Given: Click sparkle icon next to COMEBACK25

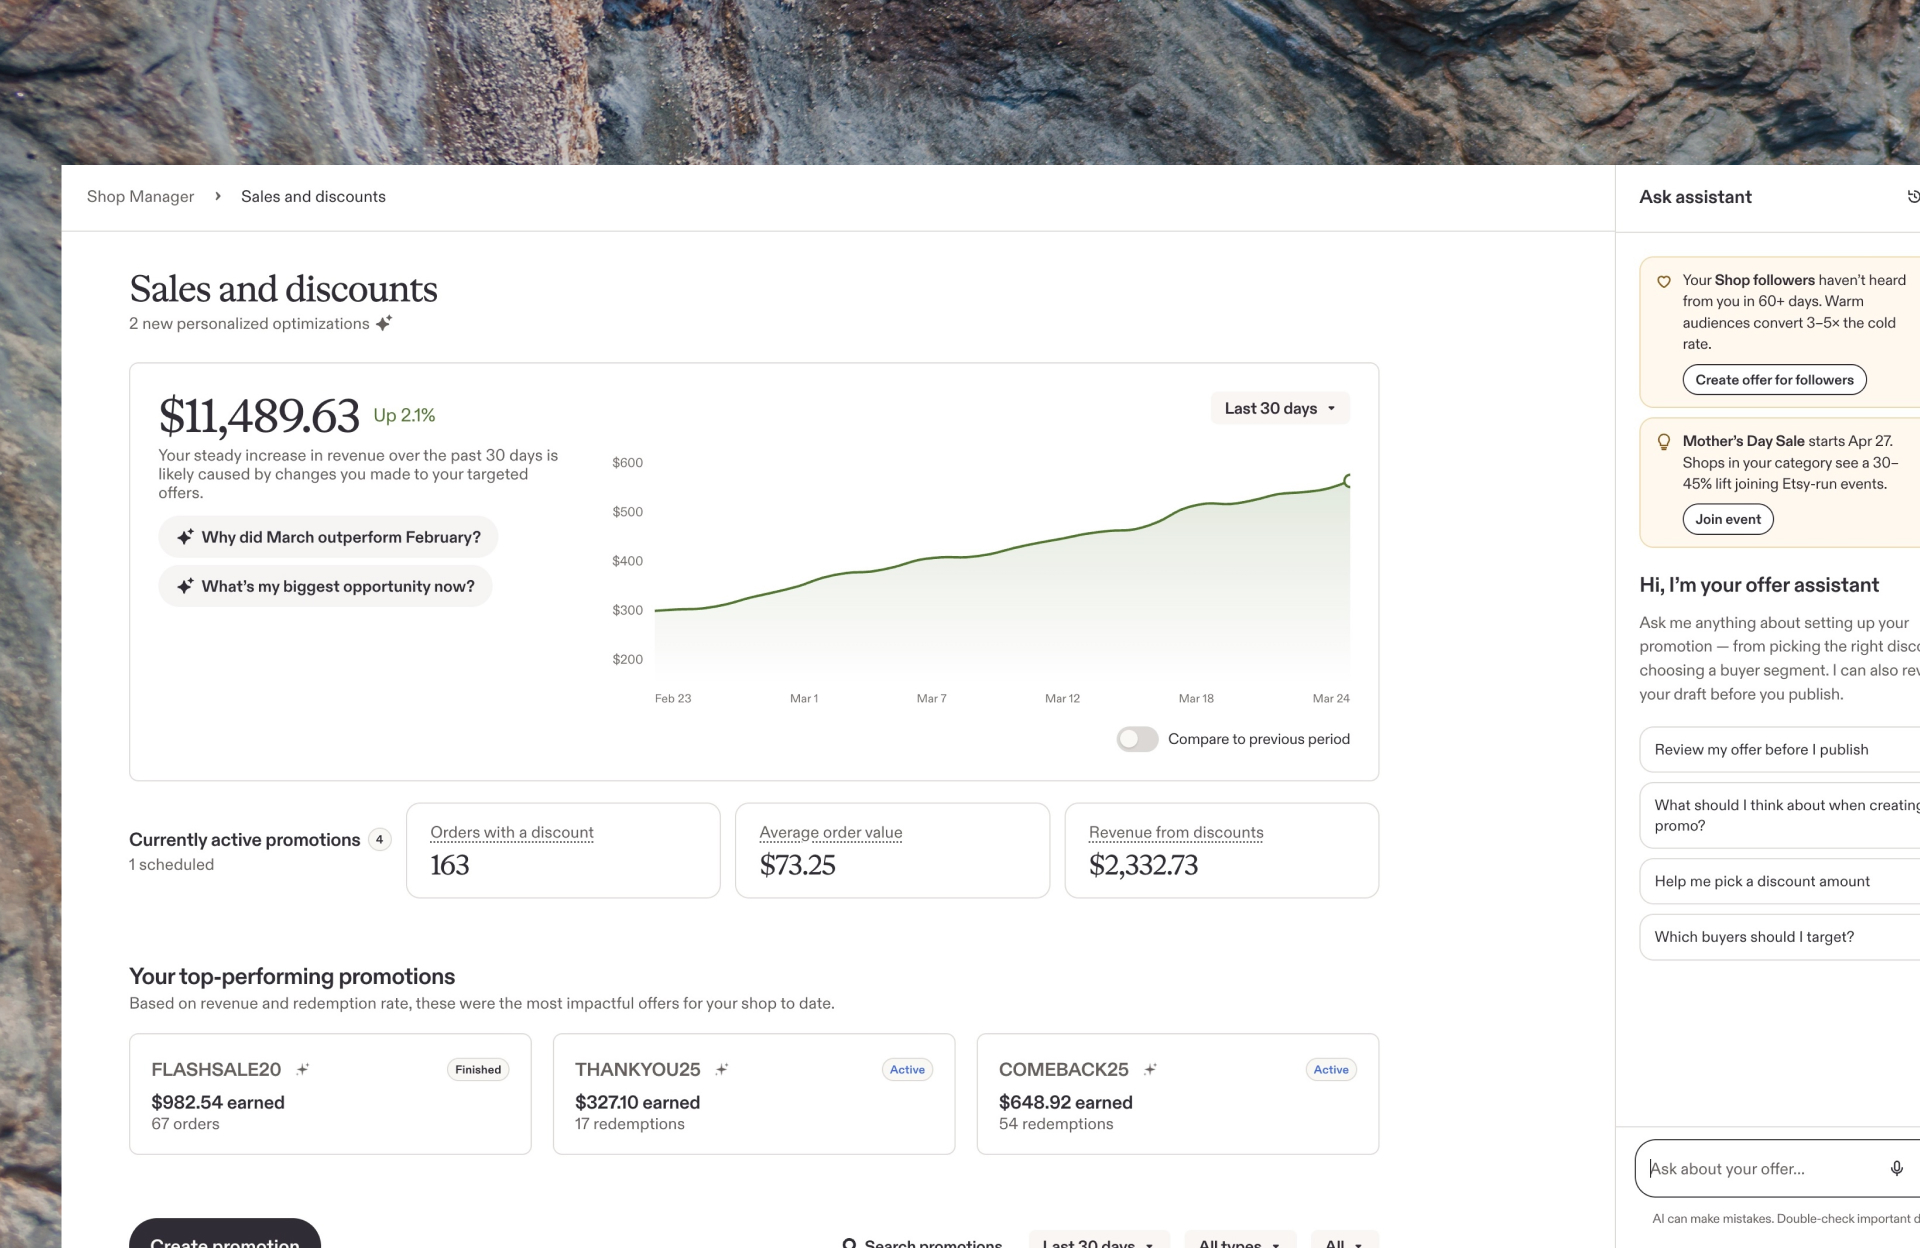Looking at the screenshot, I should pos(1150,1069).
